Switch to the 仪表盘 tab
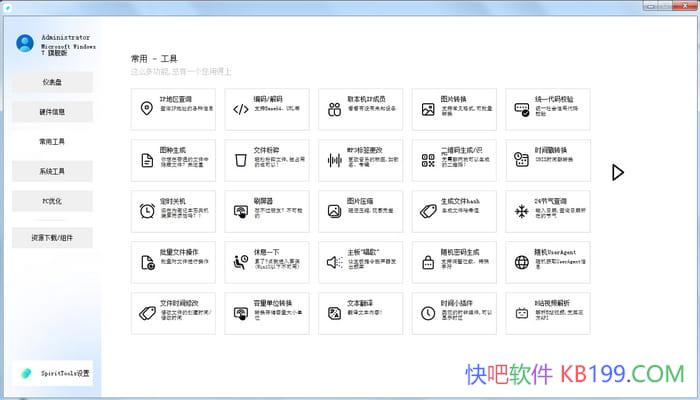Viewport: 700px width, 400px height. 53,82
